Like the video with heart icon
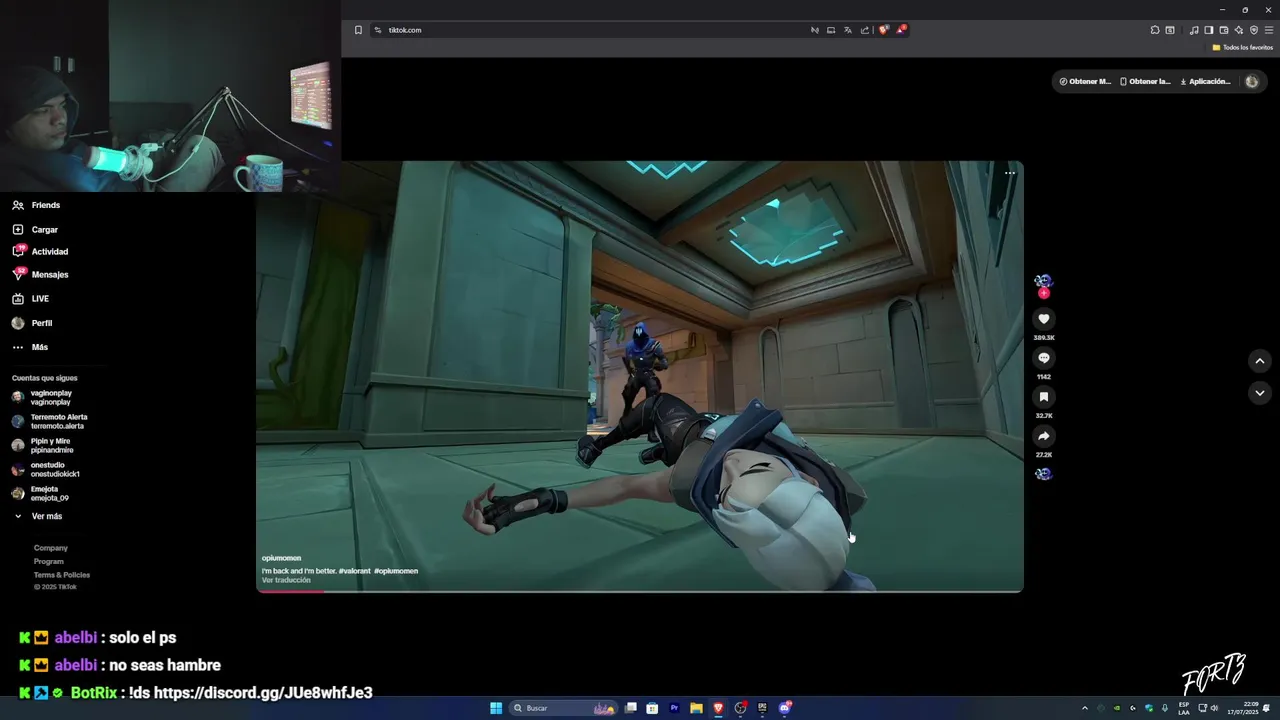Screen dimensions: 1280x720 (x=1043, y=319)
